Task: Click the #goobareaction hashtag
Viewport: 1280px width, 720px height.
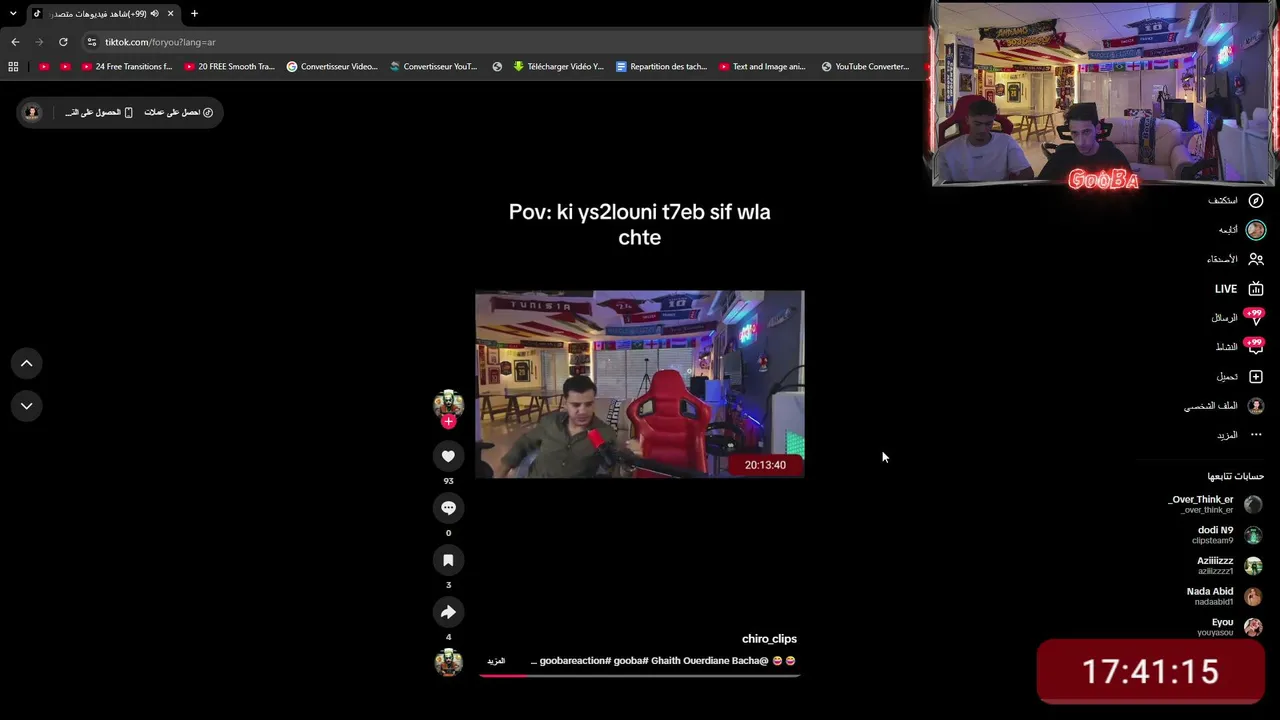Action: pos(575,661)
